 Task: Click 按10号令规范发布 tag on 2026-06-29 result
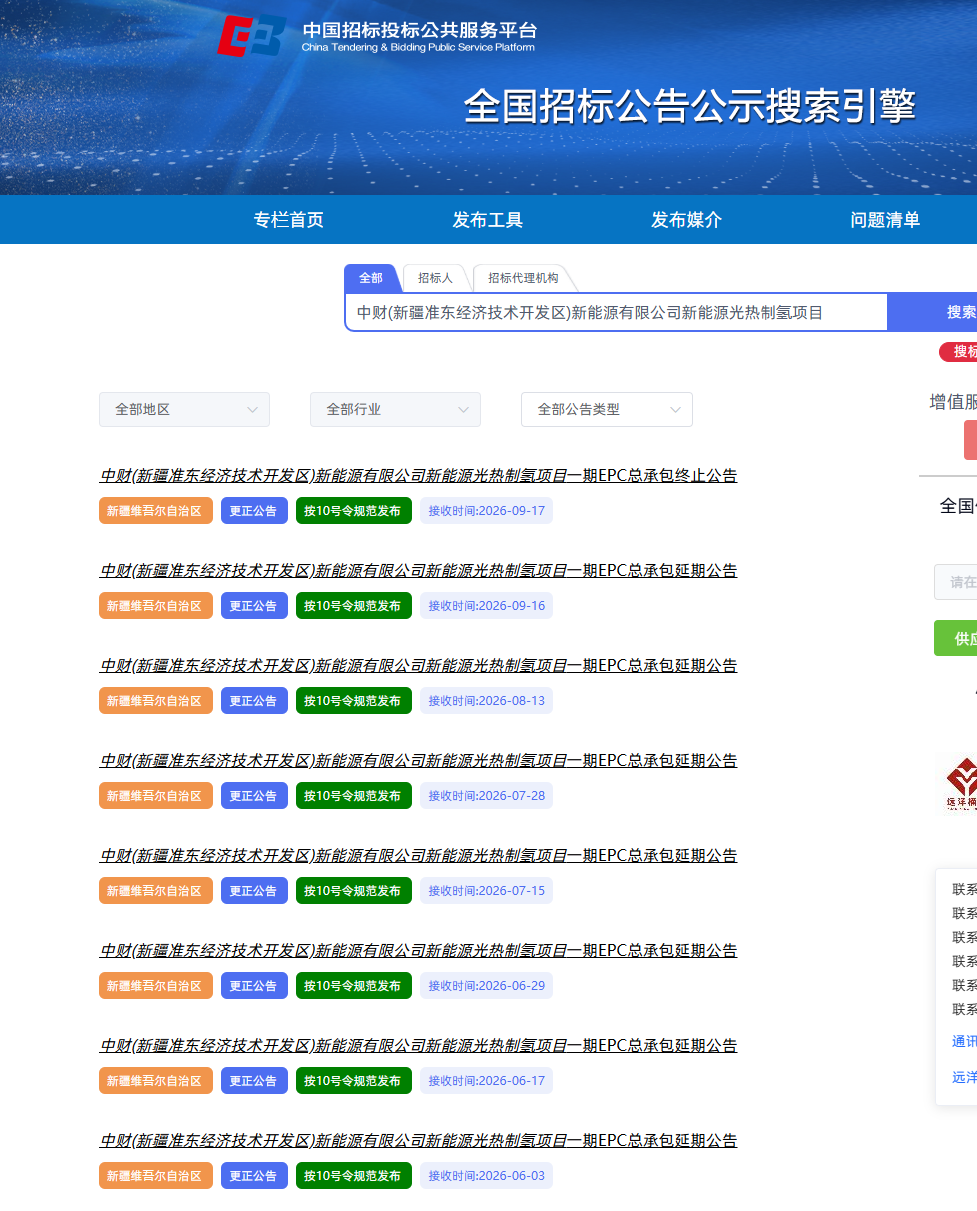(x=354, y=986)
